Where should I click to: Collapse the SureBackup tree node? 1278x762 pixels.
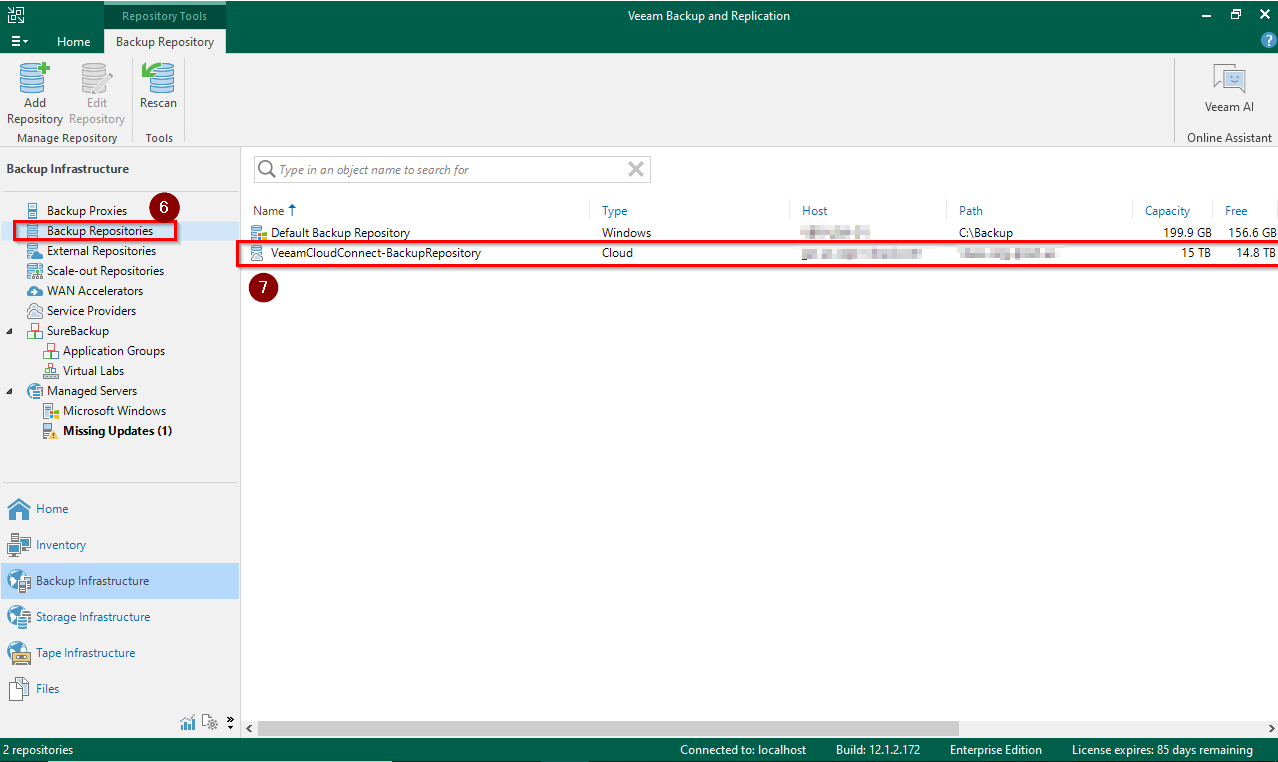(x=10, y=331)
